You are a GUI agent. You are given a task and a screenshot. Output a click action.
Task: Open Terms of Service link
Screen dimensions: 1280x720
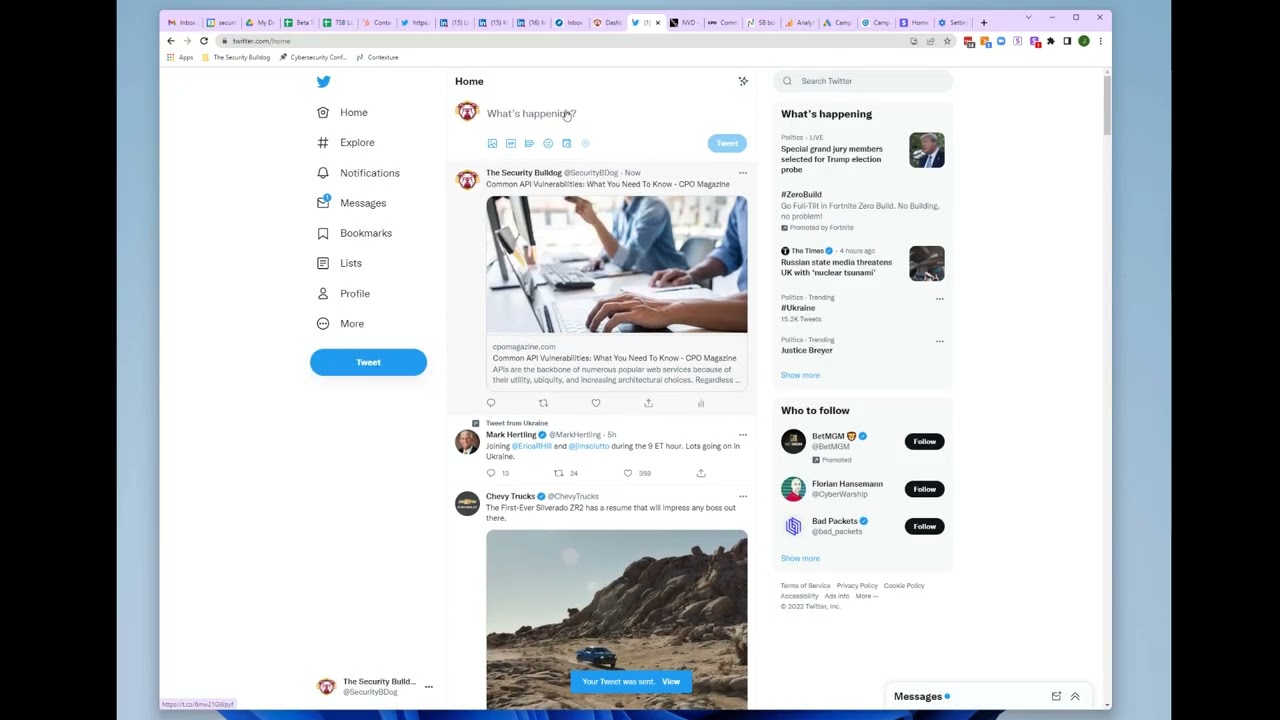[x=805, y=586]
